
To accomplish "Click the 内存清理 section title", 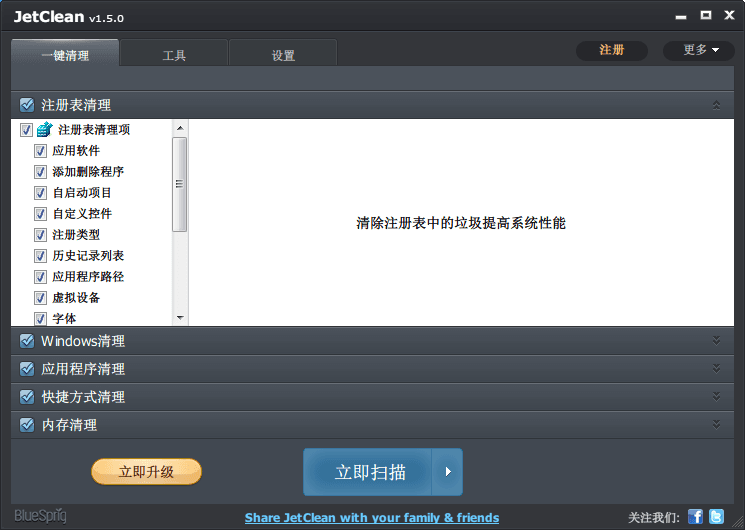I will coord(69,425).
